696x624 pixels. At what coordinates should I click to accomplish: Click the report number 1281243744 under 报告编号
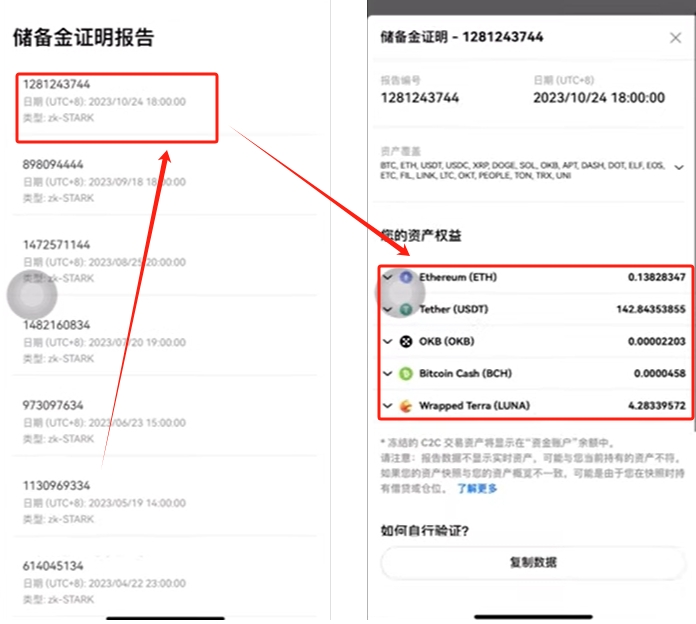click(x=420, y=98)
